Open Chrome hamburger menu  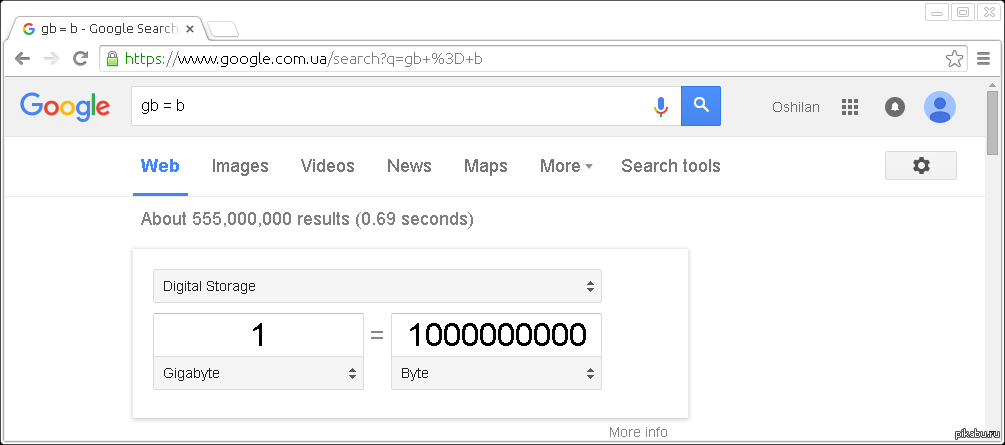(984, 58)
